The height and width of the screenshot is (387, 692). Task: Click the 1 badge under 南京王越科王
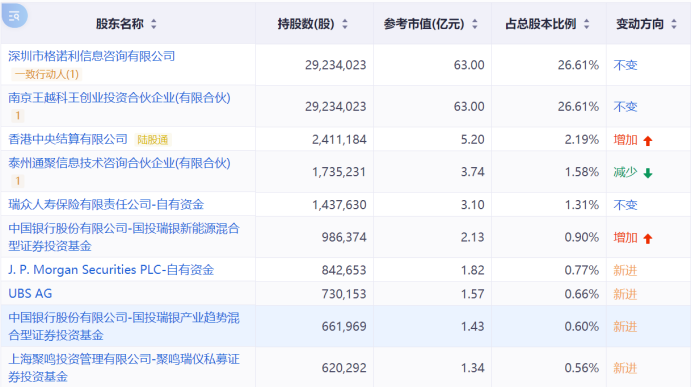pos(18,116)
